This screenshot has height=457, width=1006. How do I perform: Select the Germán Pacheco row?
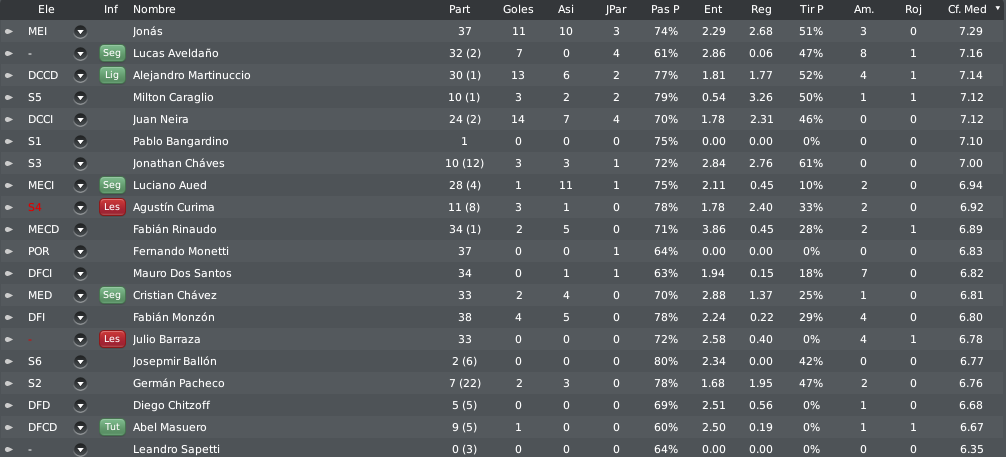[x=503, y=383]
